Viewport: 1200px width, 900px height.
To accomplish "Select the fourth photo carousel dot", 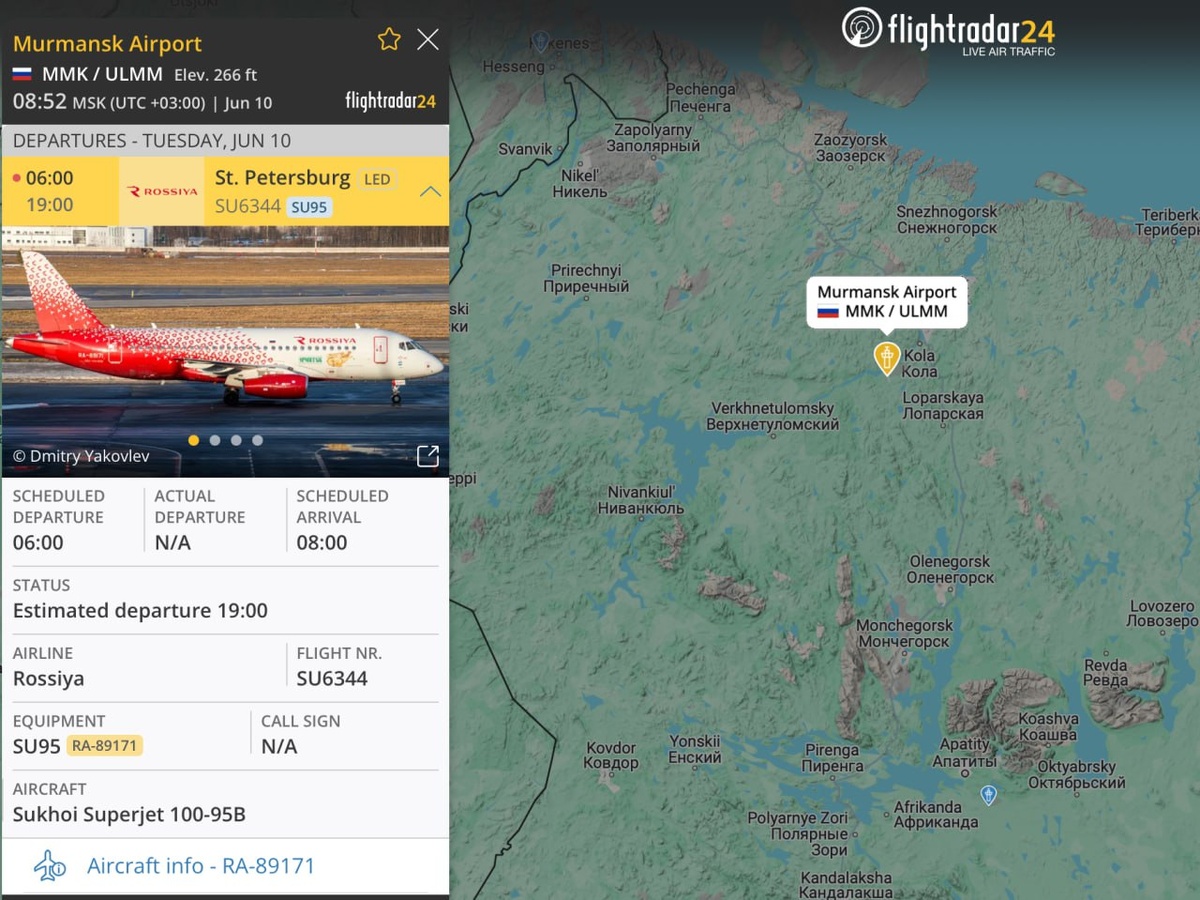I will coord(258,440).
